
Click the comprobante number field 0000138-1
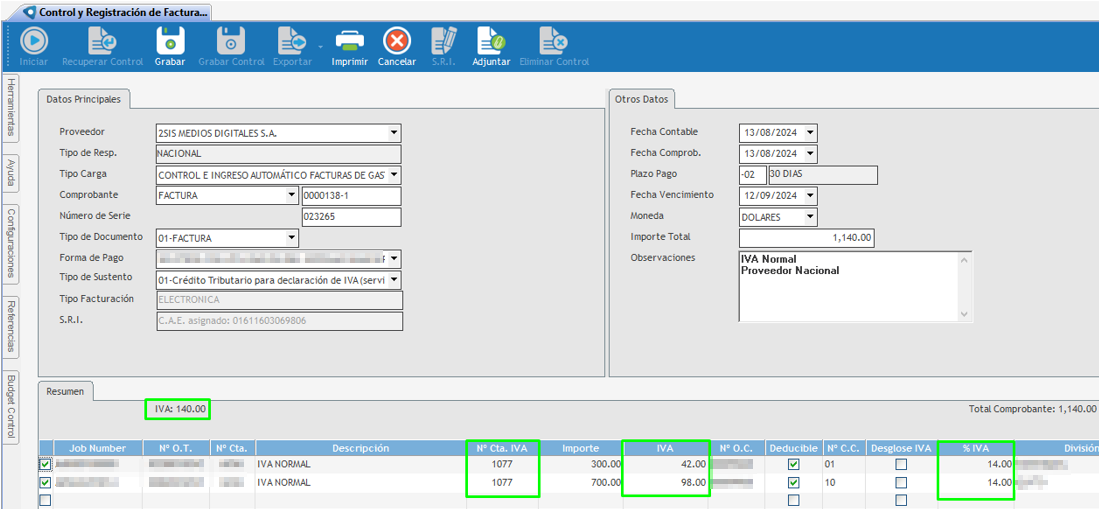[x=351, y=196]
